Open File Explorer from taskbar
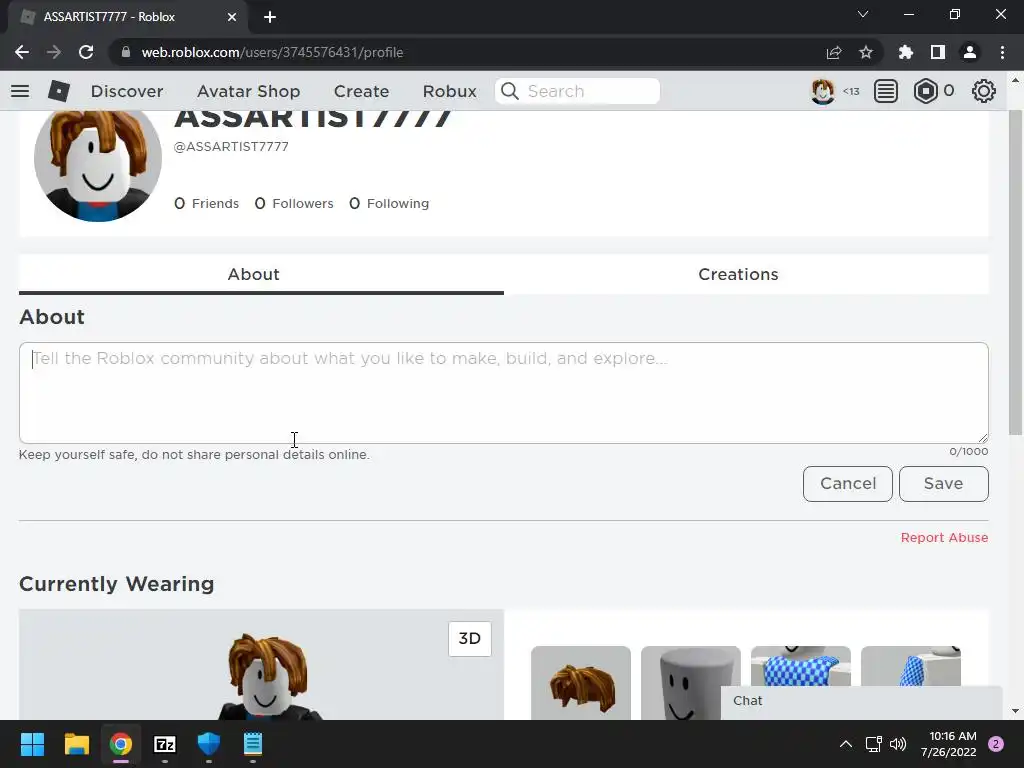This screenshot has height=768, width=1024. [76, 744]
